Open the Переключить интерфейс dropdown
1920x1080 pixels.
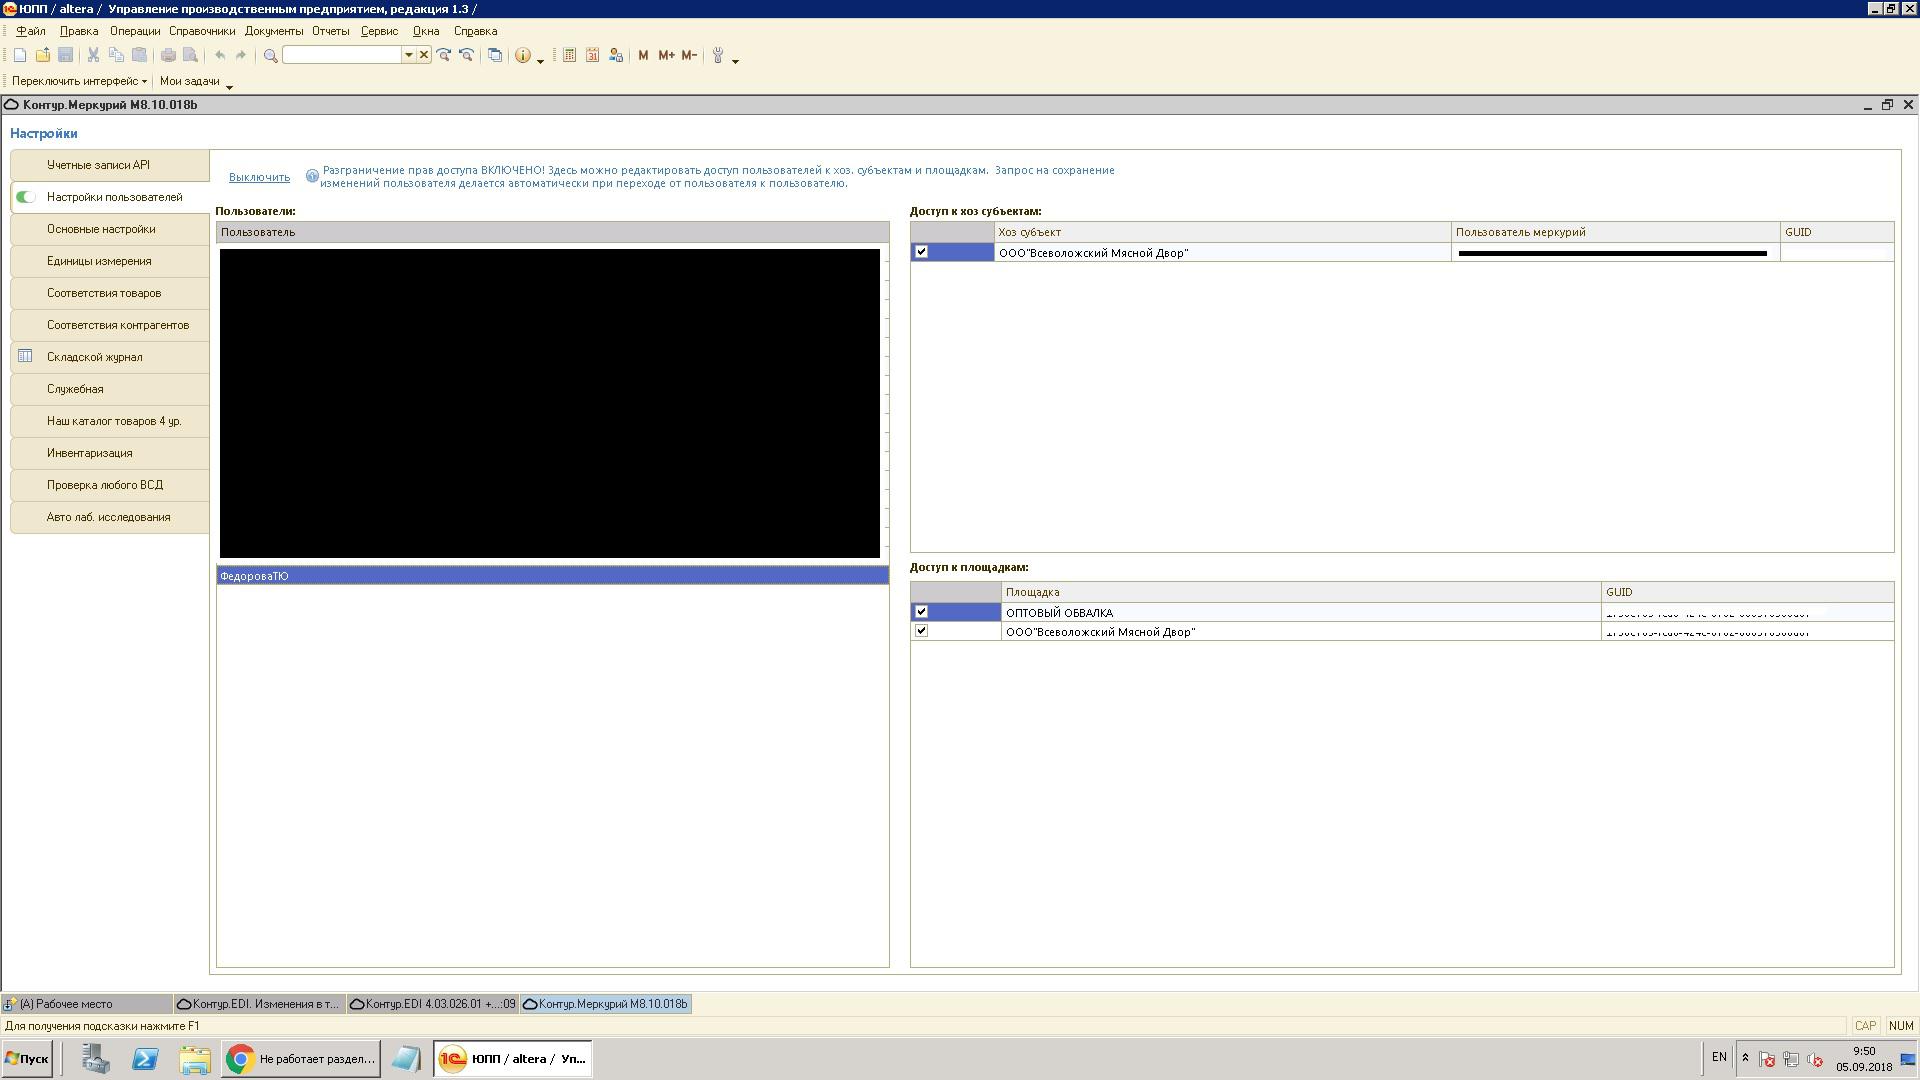pos(79,81)
